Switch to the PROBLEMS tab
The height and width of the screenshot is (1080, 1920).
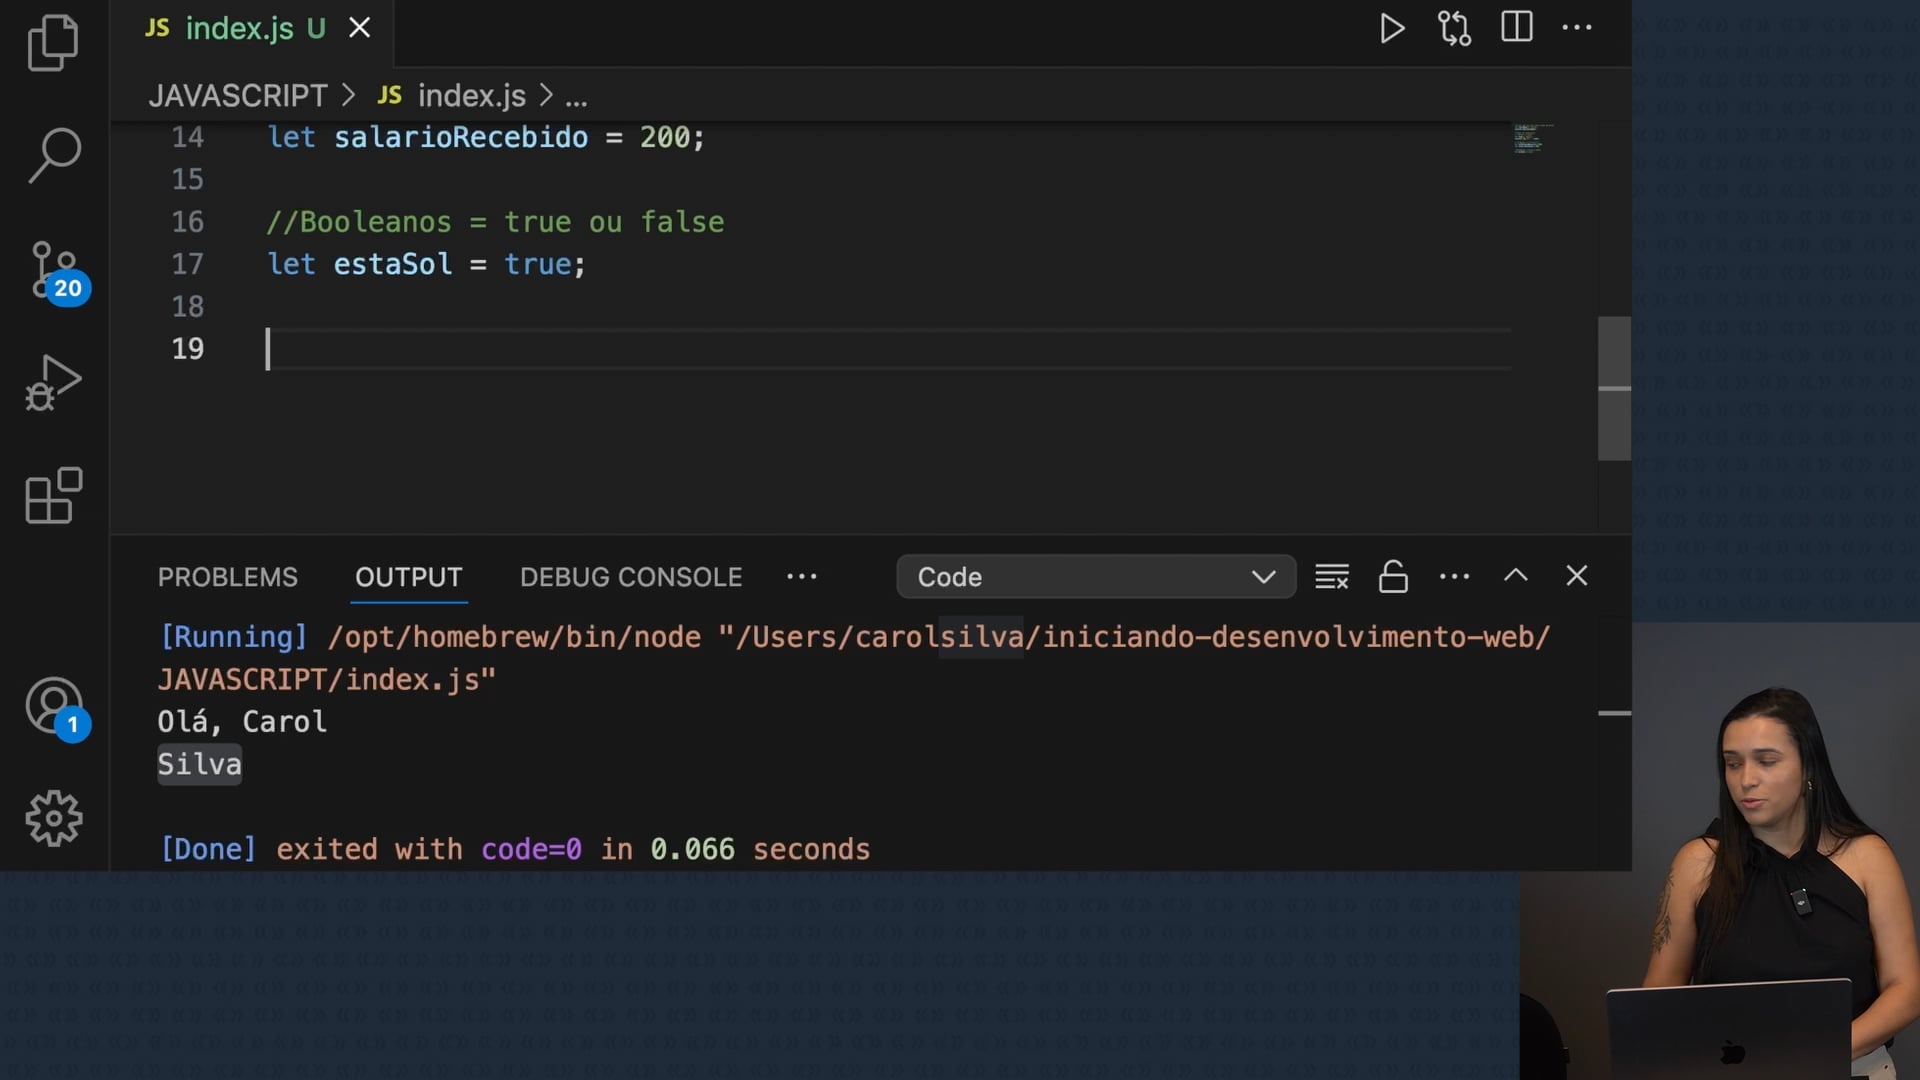[x=227, y=577]
